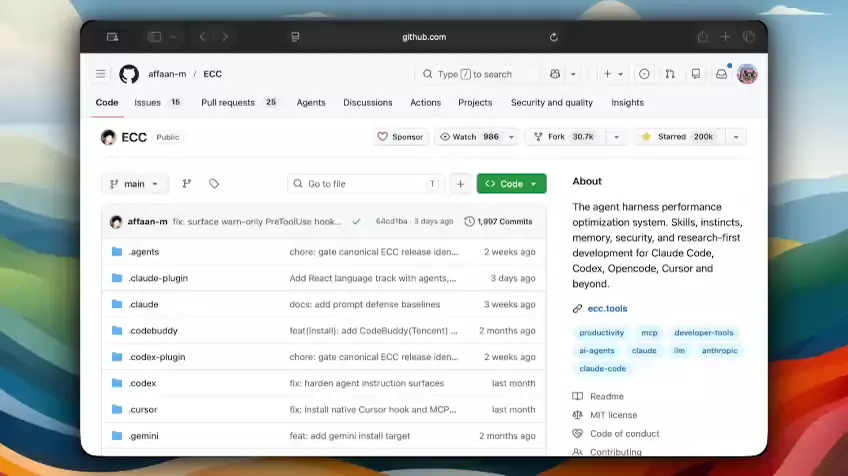
Task: Switch to the Actions tab
Action: [x=426, y=103]
